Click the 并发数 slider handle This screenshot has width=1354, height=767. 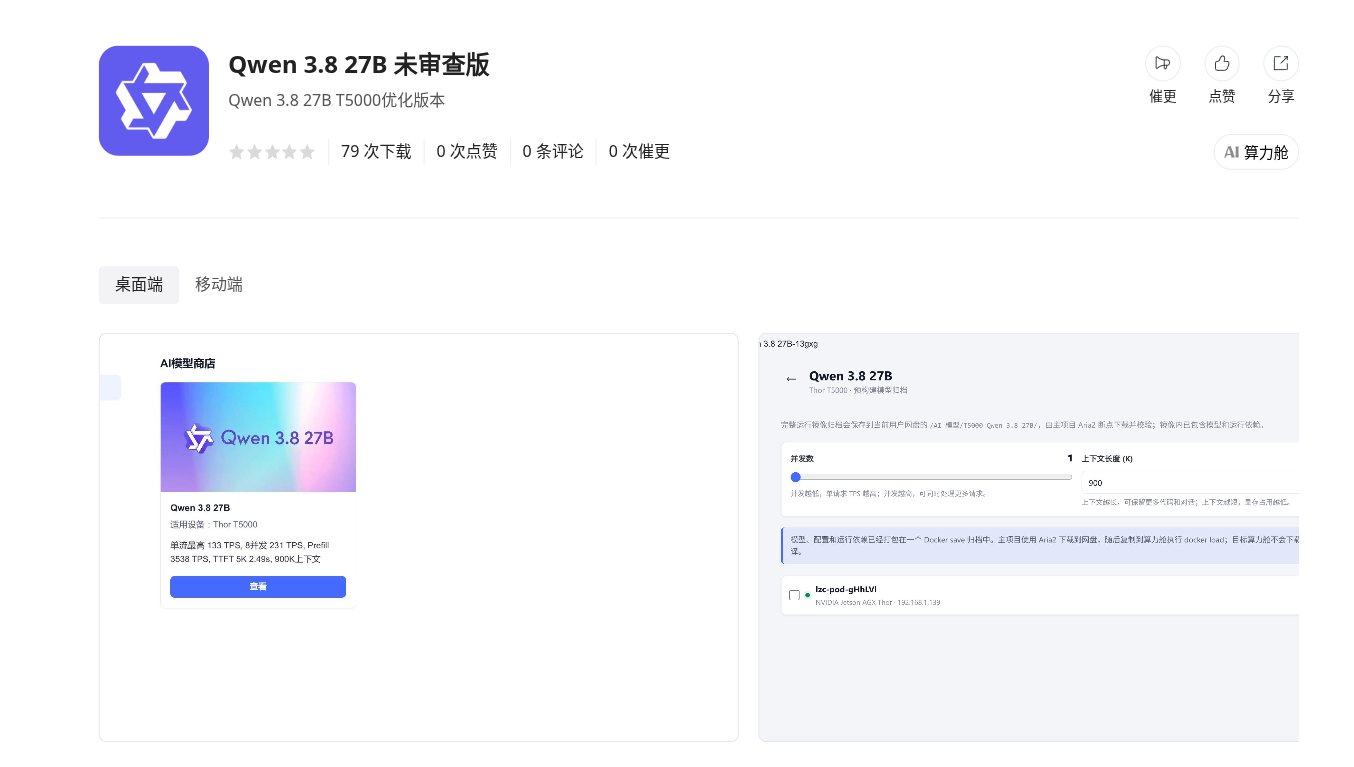[x=795, y=477]
